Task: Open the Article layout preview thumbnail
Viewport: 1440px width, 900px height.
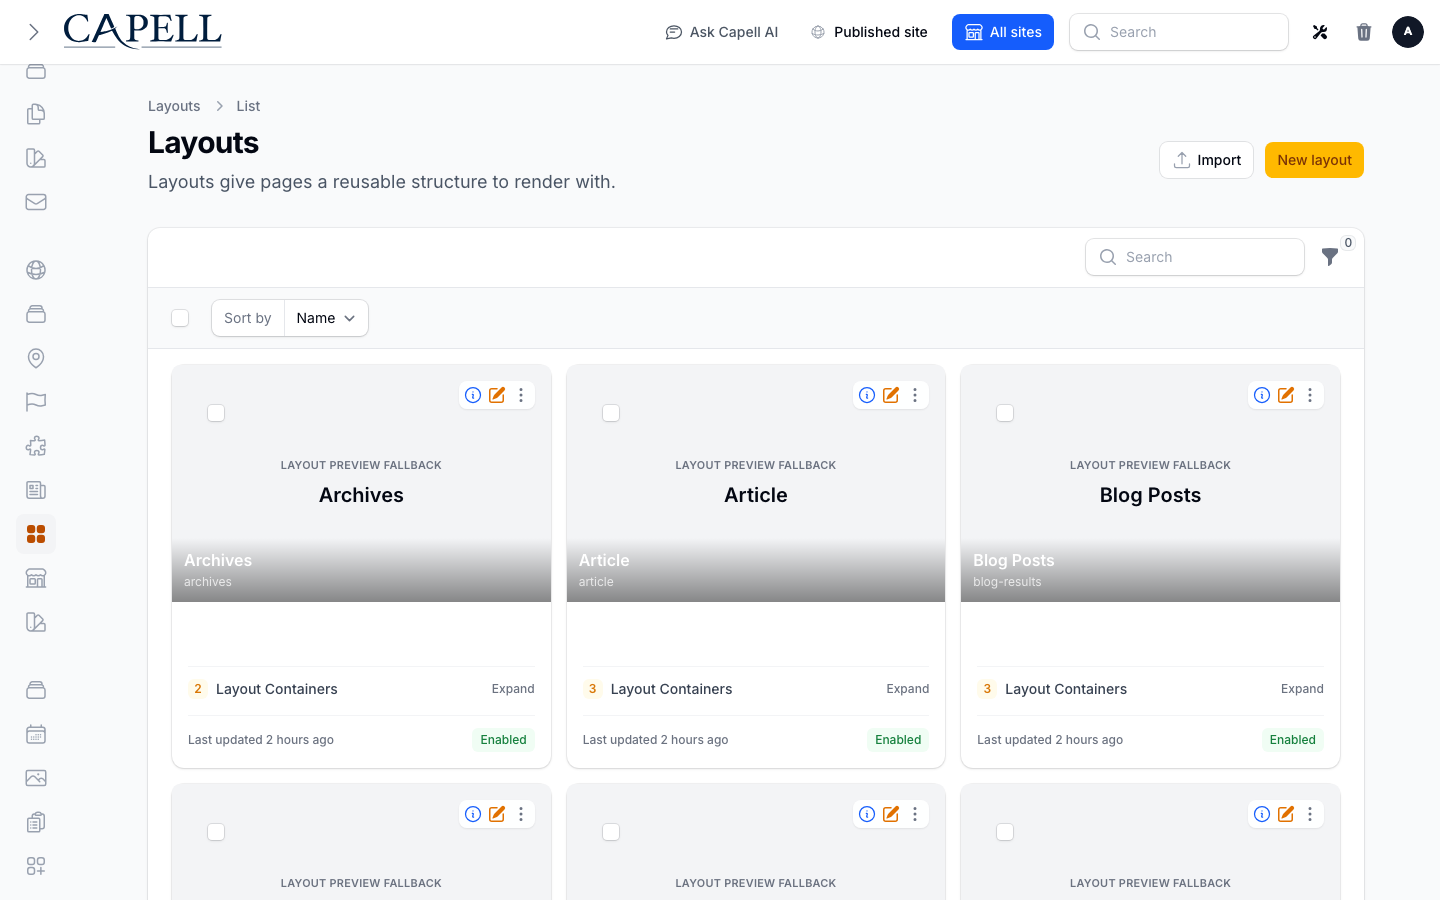Action: [x=756, y=483]
